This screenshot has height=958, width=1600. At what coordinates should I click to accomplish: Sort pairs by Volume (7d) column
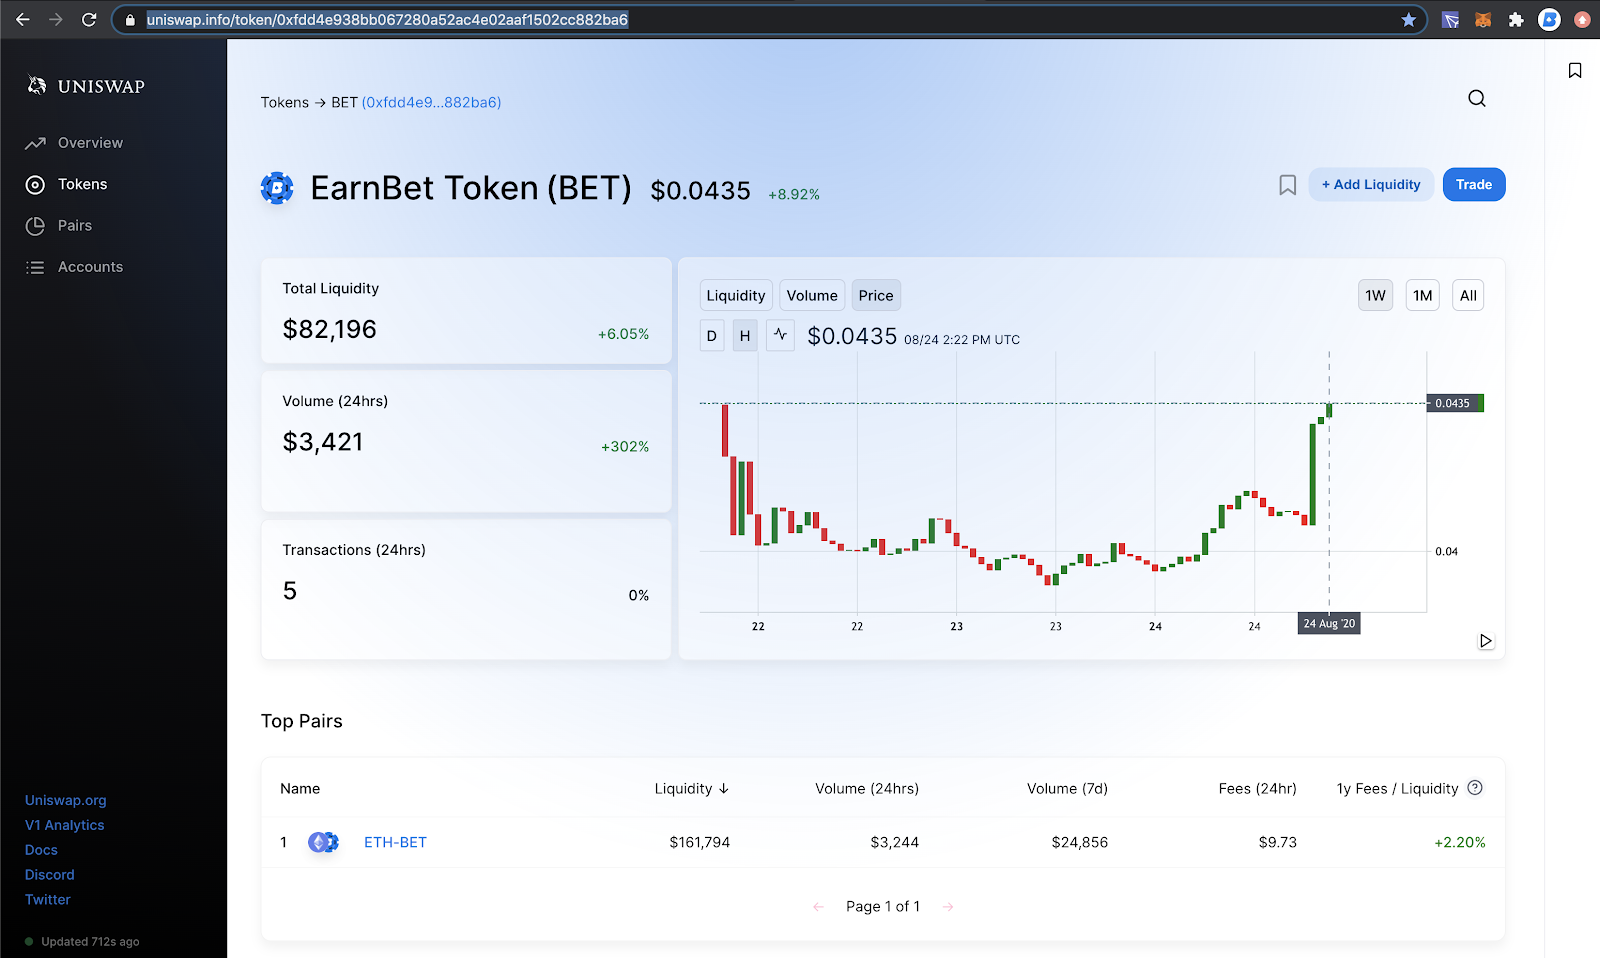(1067, 788)
